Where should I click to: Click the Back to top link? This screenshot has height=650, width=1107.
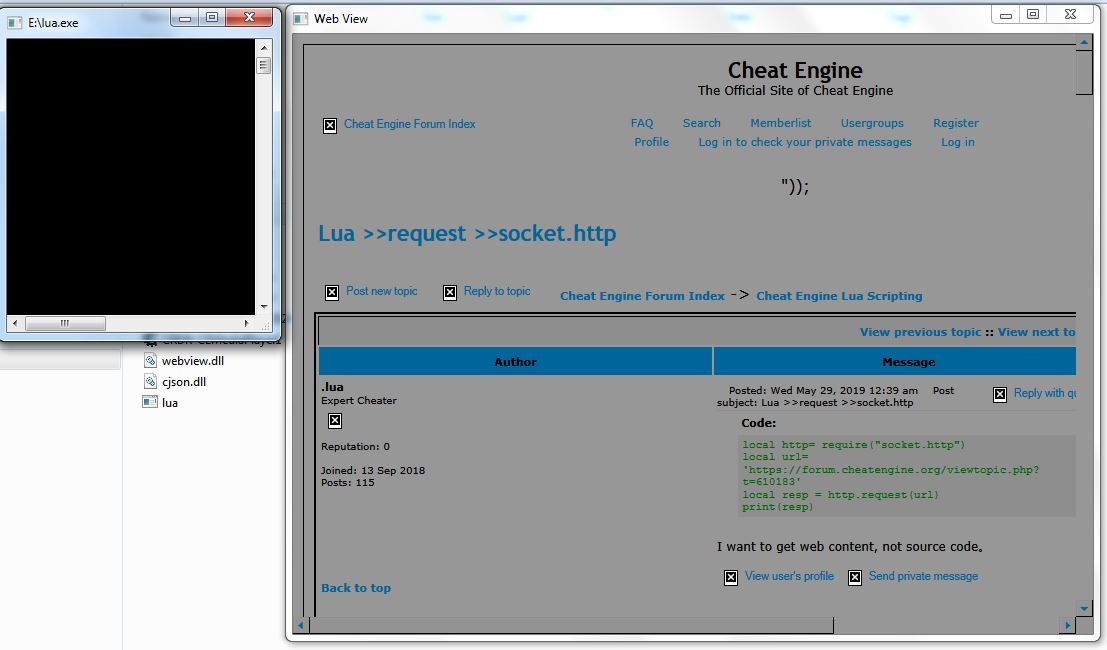(356, 588)
